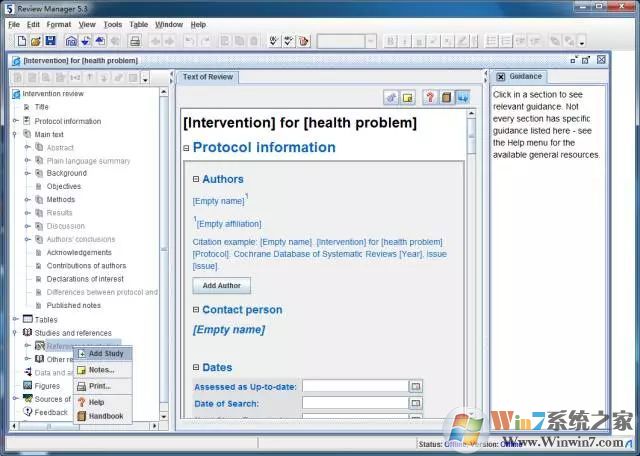The image size is (640, 456).
Task: Click the red question mark Help icon
Action: pos(430,97)
